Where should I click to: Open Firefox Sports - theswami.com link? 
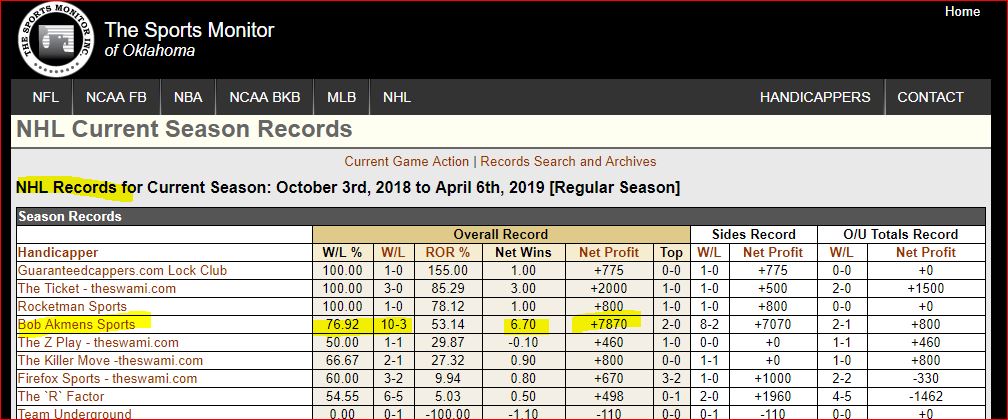107,378
